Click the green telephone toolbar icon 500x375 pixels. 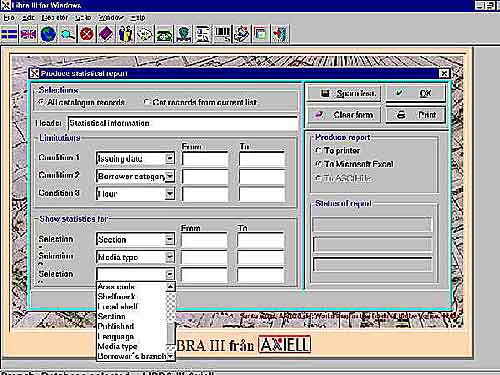point(164,34)
